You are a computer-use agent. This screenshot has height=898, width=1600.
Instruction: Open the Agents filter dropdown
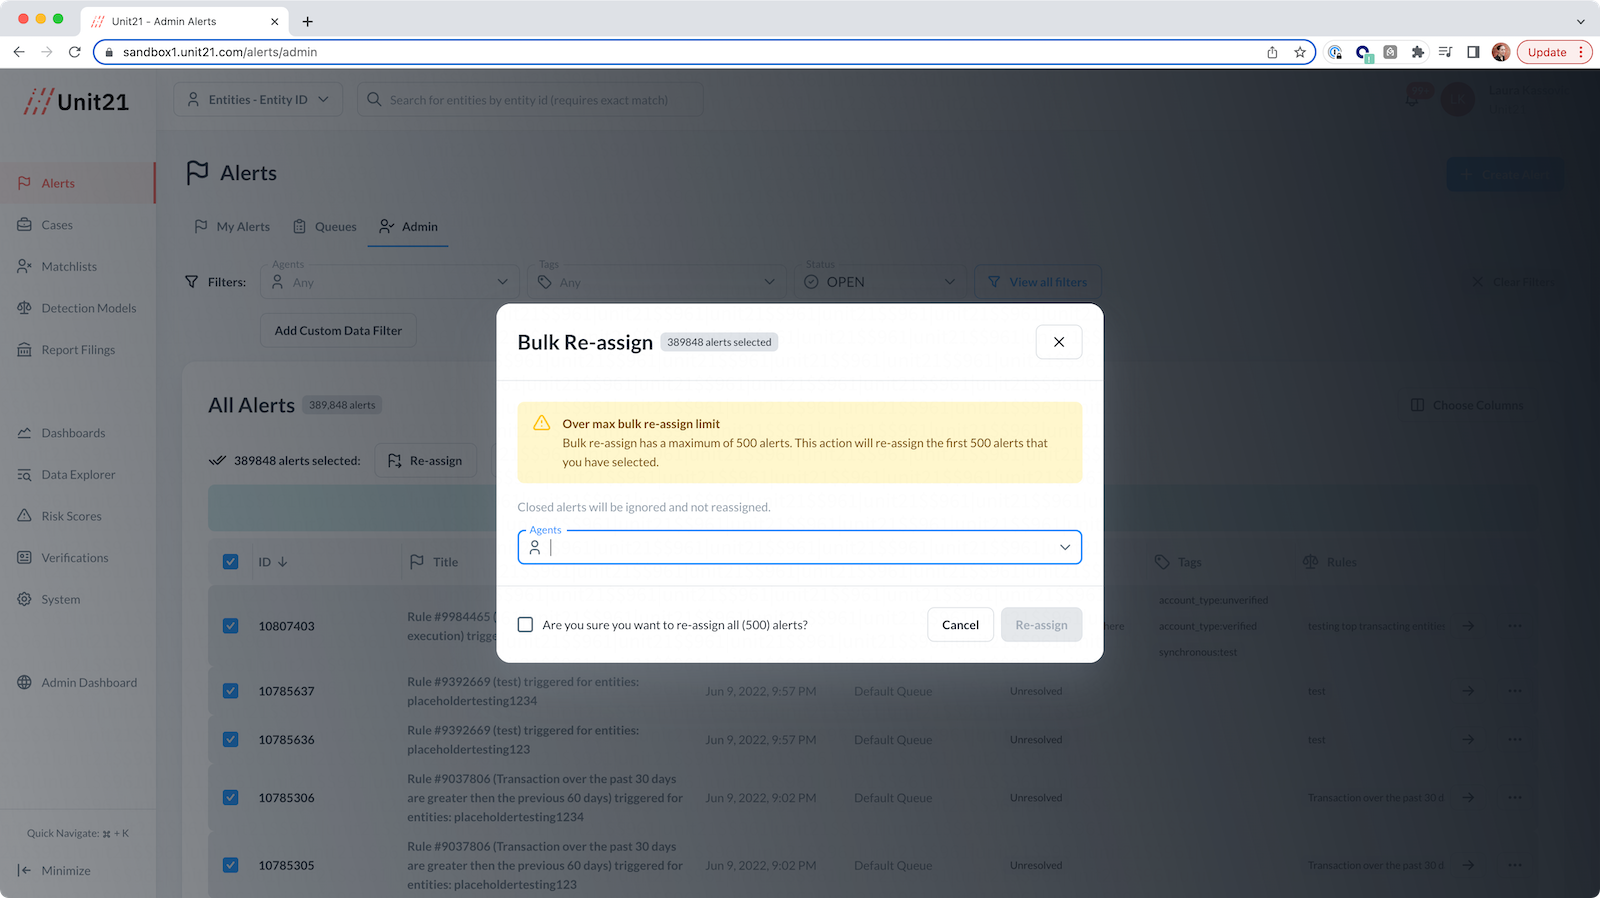(x=390, y=282)
